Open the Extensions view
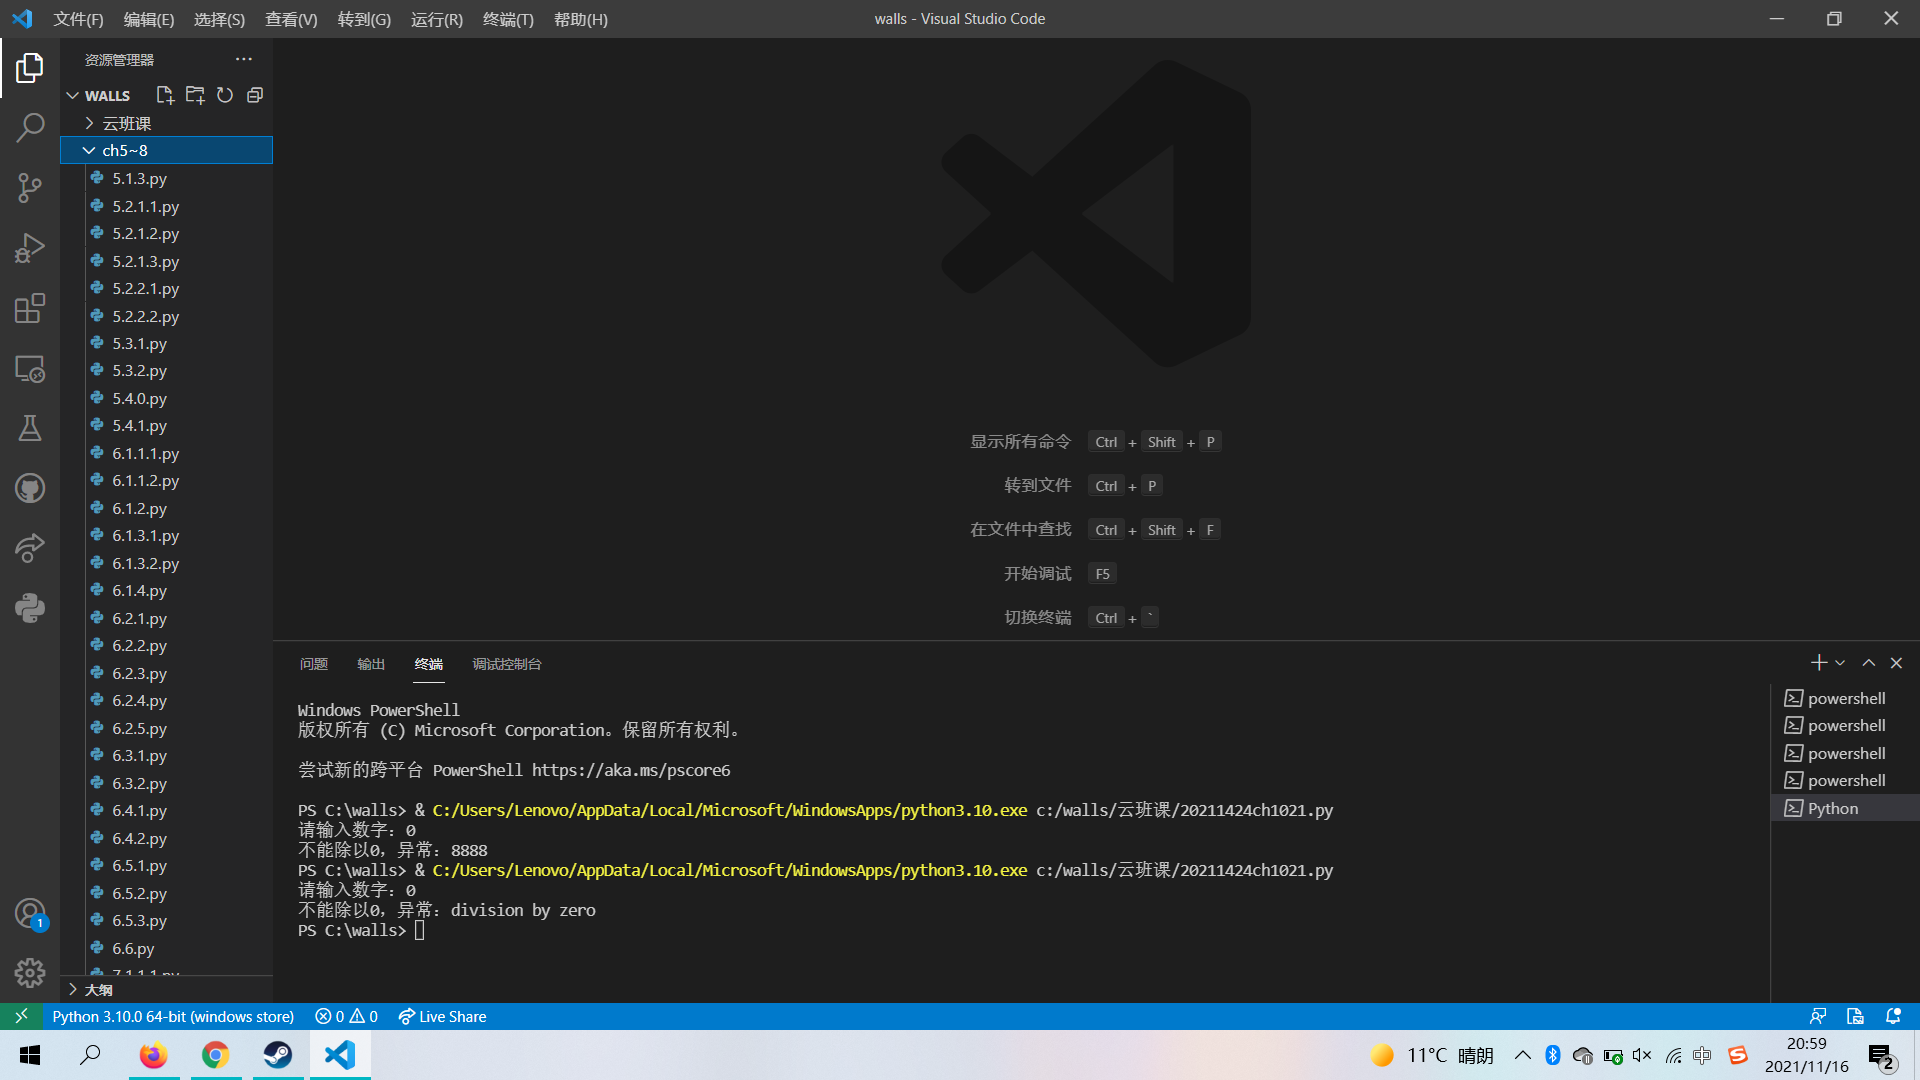This screenshot has width=1920, height=1080. pos(30,308)
